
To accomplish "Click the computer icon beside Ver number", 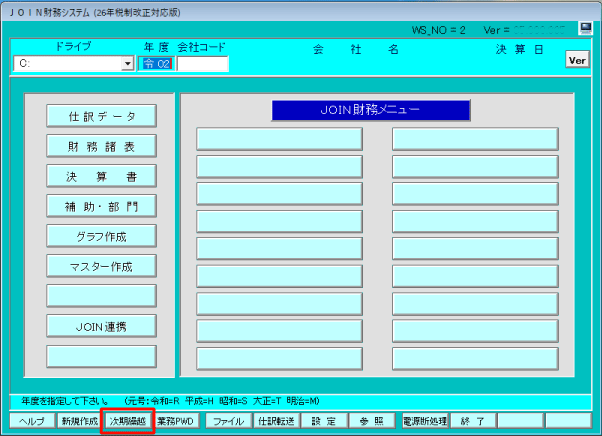I will click(x=586, y=28).
